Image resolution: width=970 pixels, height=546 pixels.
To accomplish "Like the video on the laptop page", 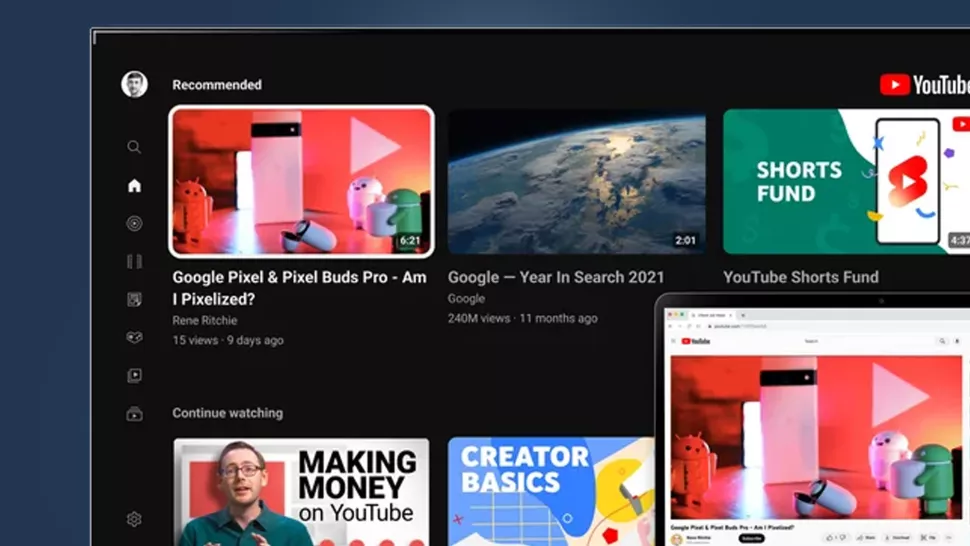I will tap(831, 538).
